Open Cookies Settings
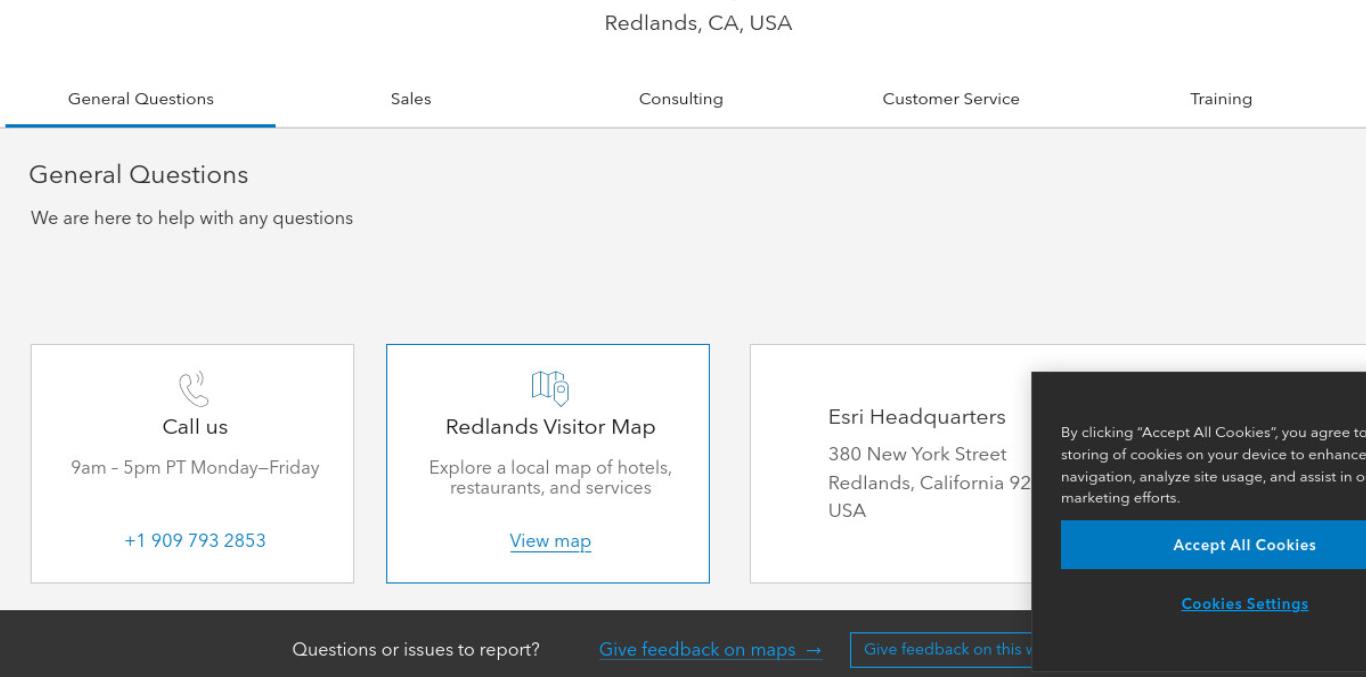This screenshot has height=677, width=1366. tap(1244, 604)
